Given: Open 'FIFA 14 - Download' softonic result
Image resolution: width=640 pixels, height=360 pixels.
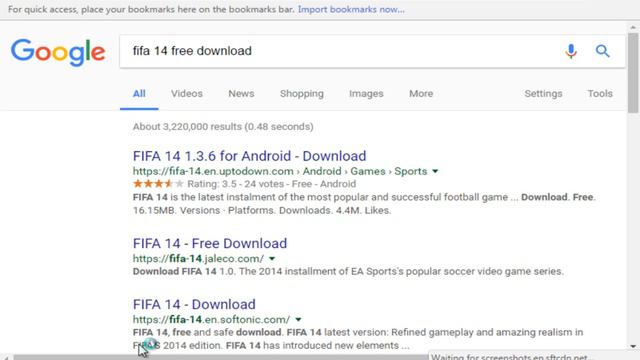Looking at the screenshot, I should tap(194, 304).
